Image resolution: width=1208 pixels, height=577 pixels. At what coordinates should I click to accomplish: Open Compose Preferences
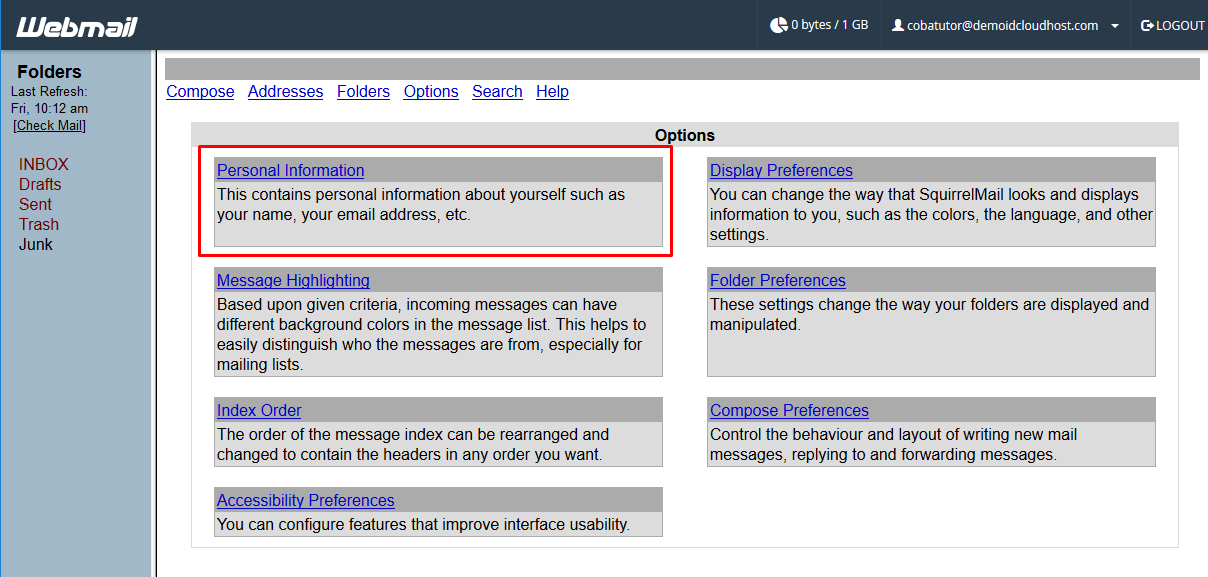click(x=789, y=410)
